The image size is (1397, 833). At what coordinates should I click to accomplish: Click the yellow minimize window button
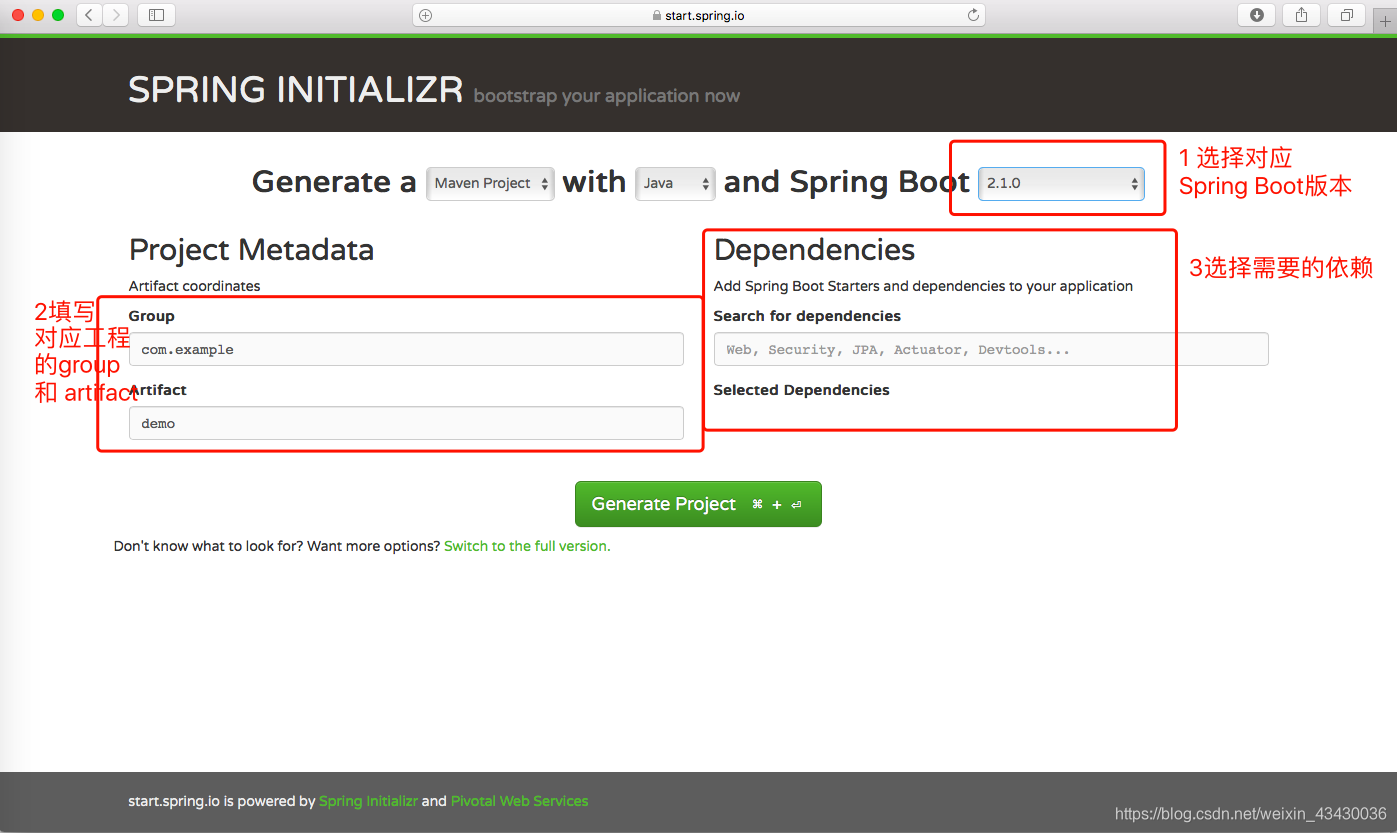[38, 15]
